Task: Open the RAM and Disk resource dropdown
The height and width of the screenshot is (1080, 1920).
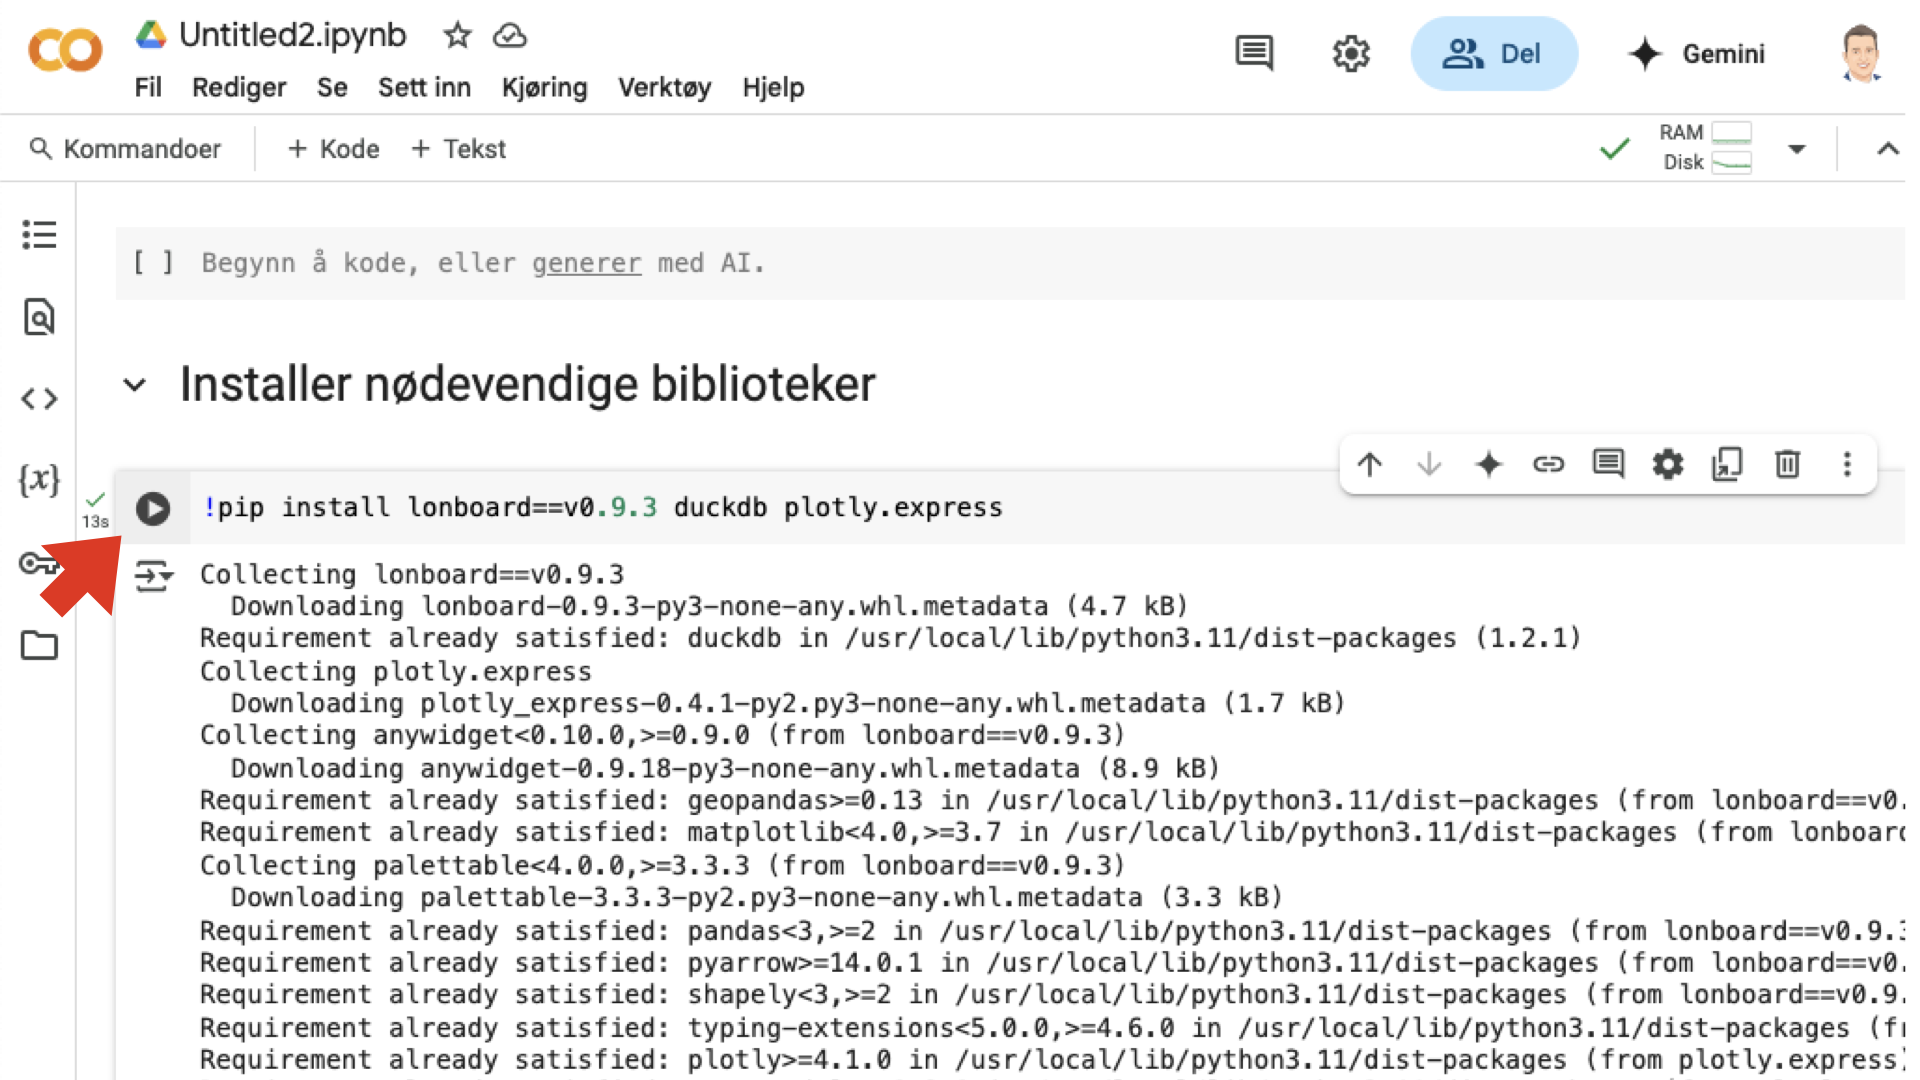Action: 1797,149
